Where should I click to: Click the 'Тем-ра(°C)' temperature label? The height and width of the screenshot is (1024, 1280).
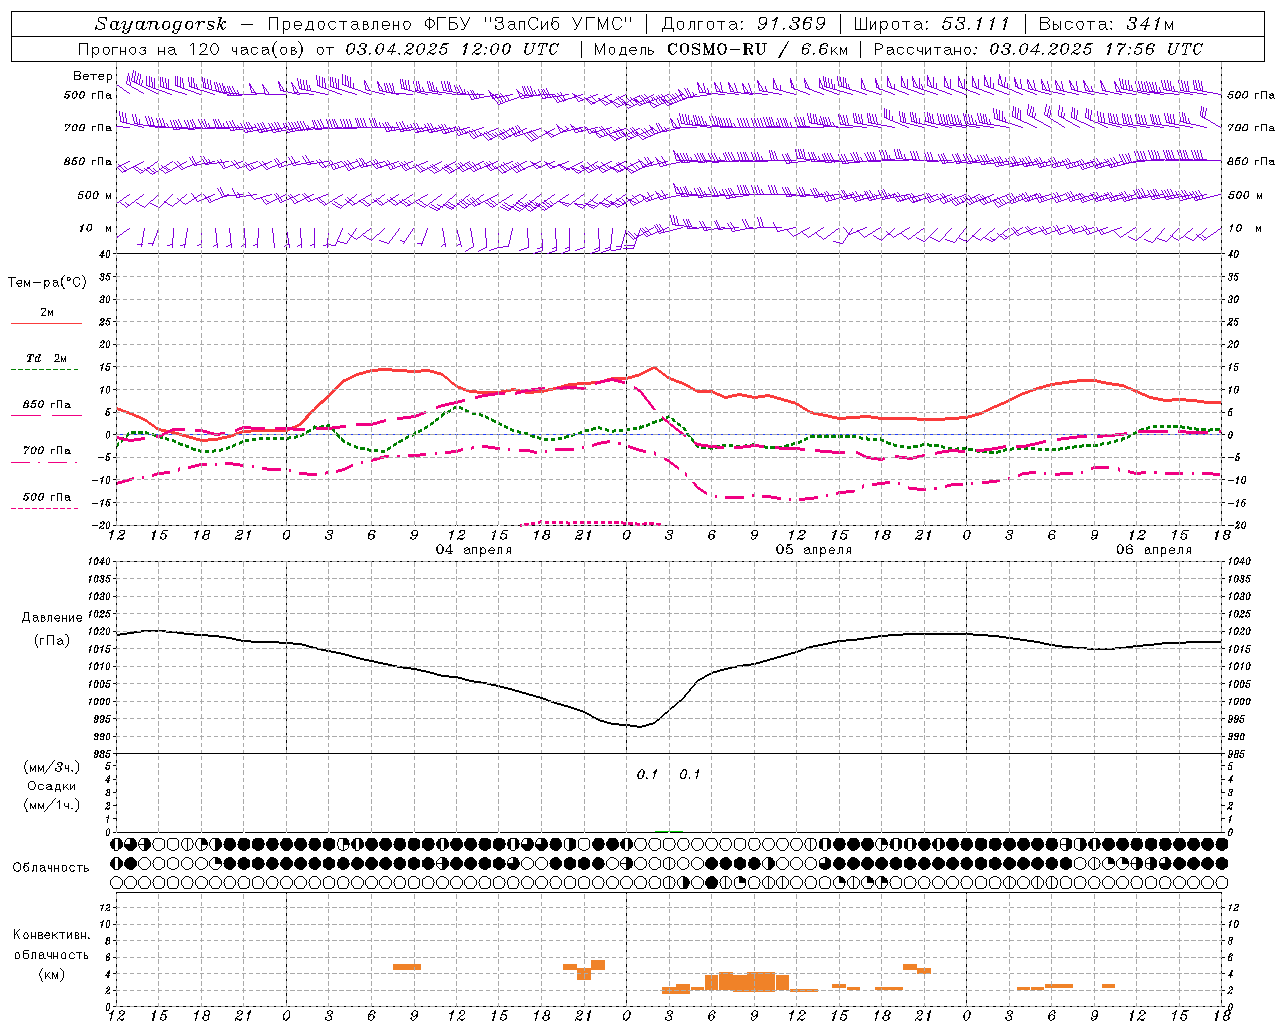tap(47, 283)
